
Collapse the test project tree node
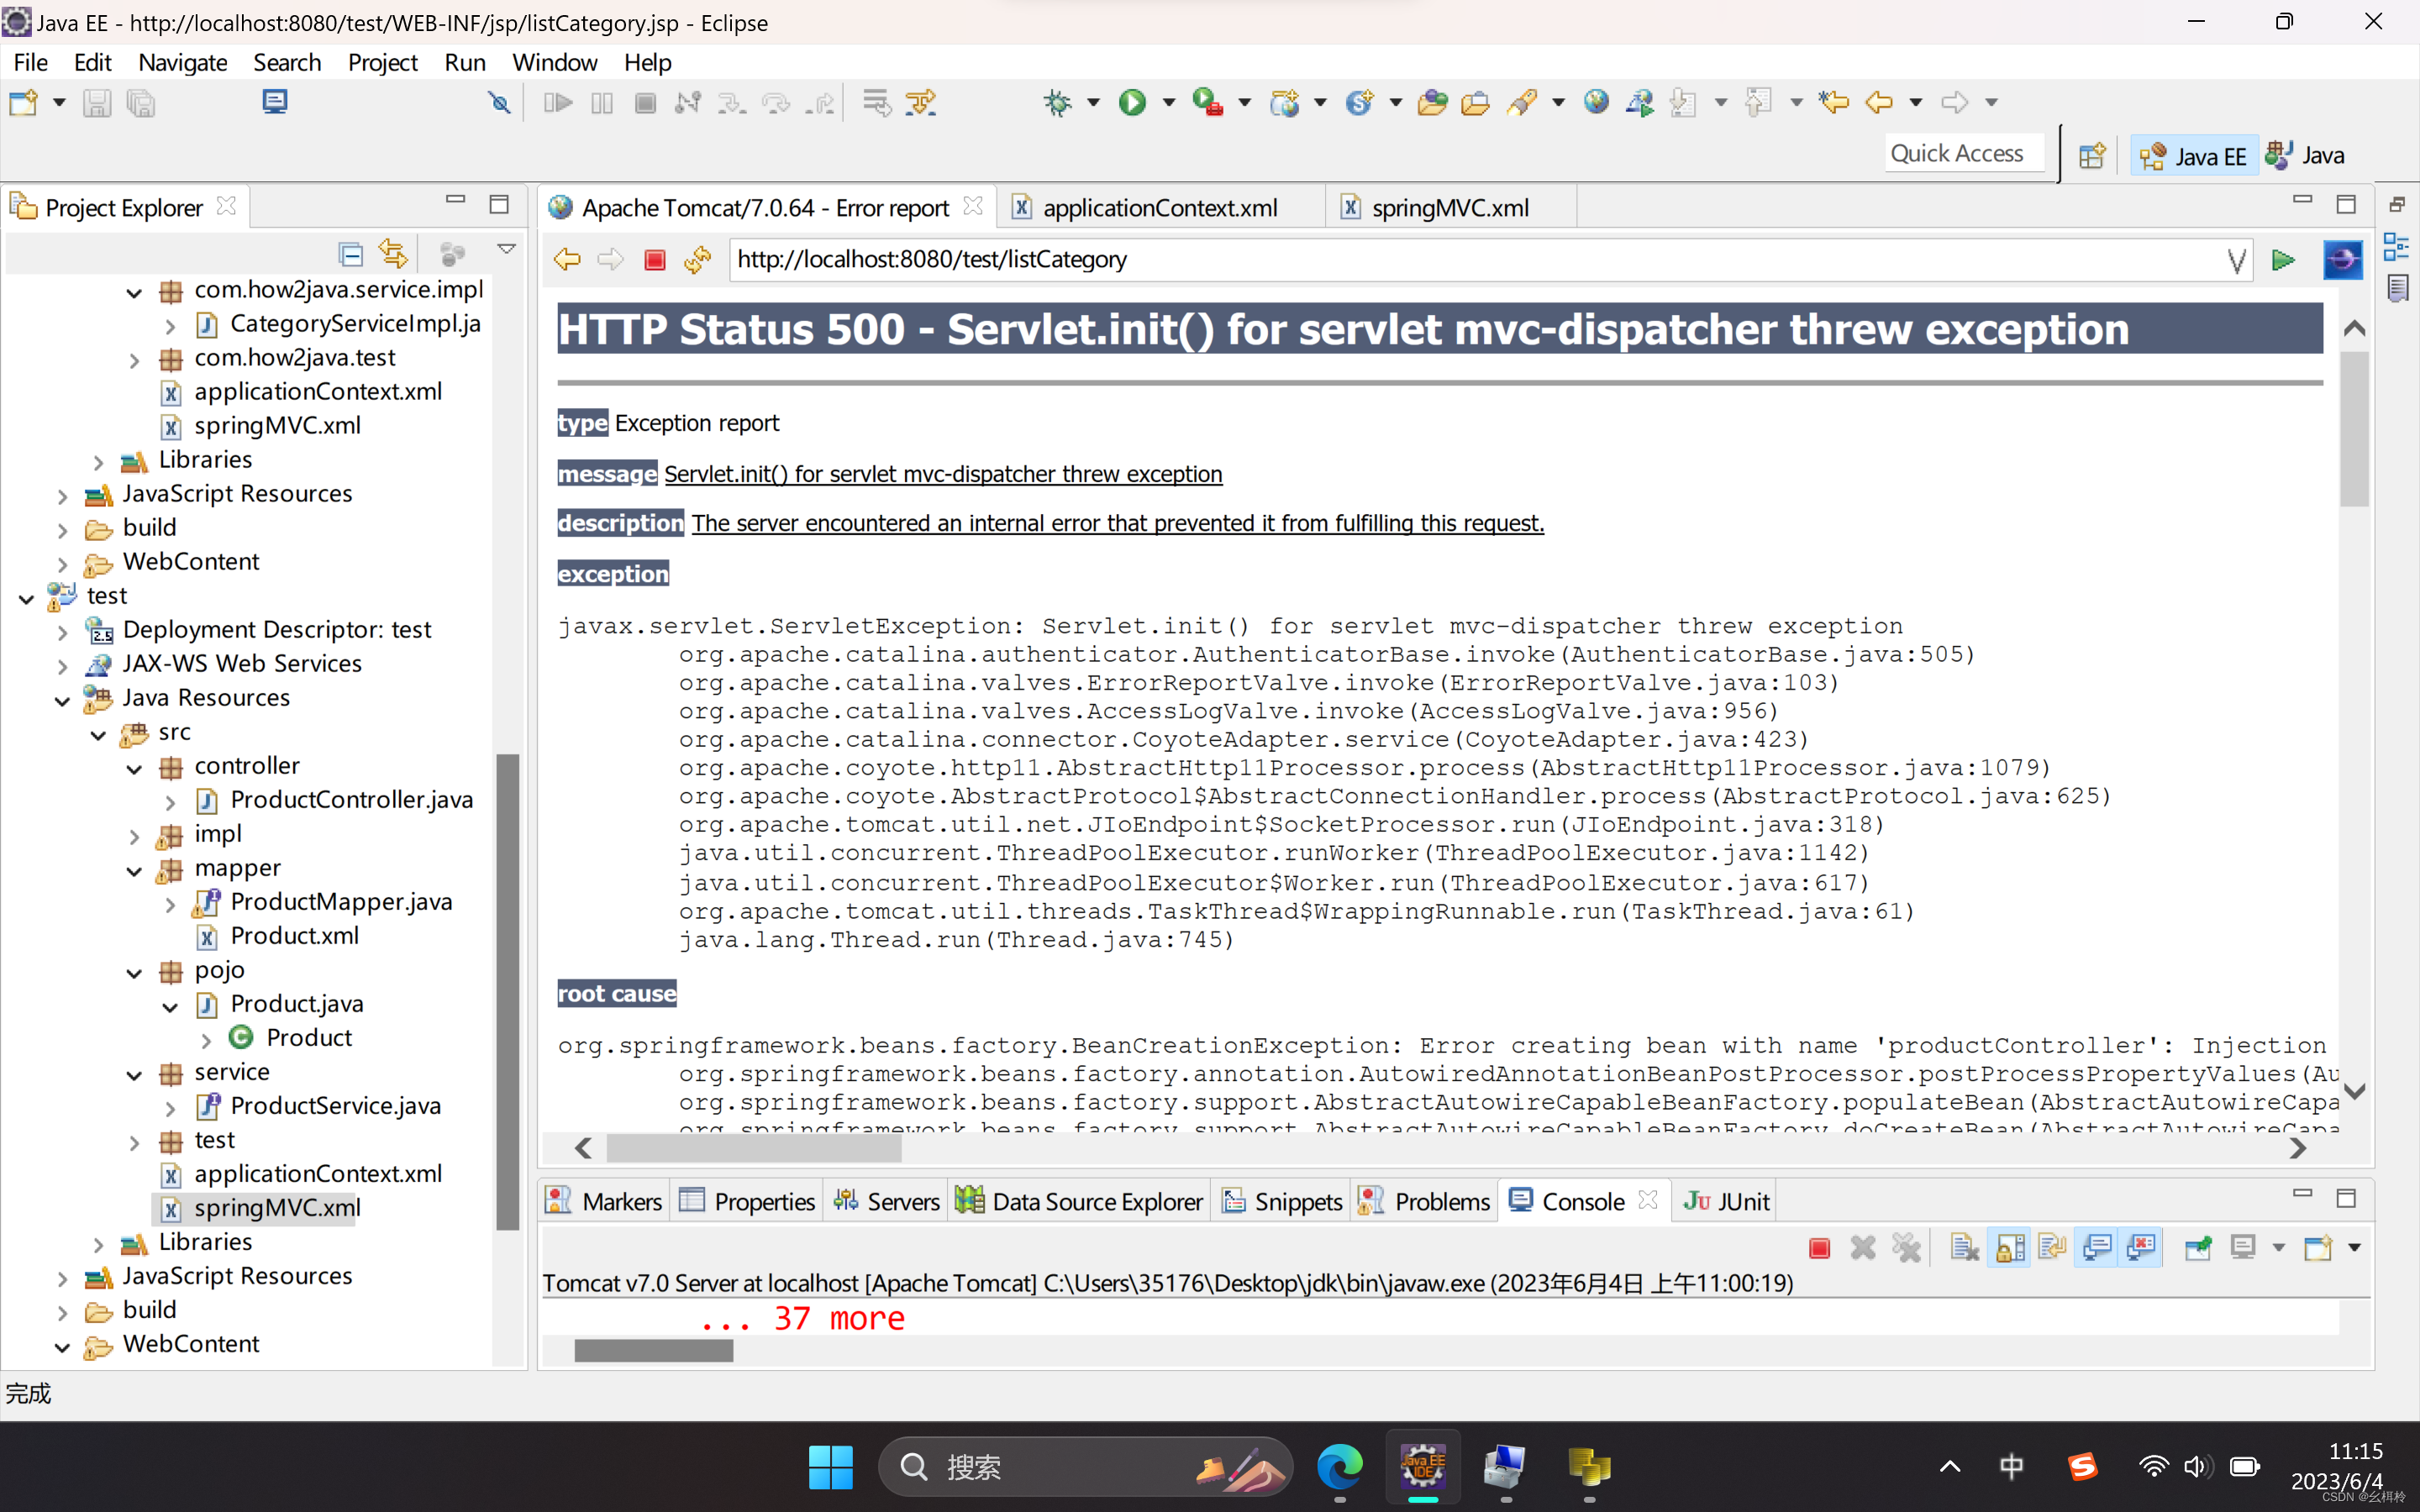27,599
